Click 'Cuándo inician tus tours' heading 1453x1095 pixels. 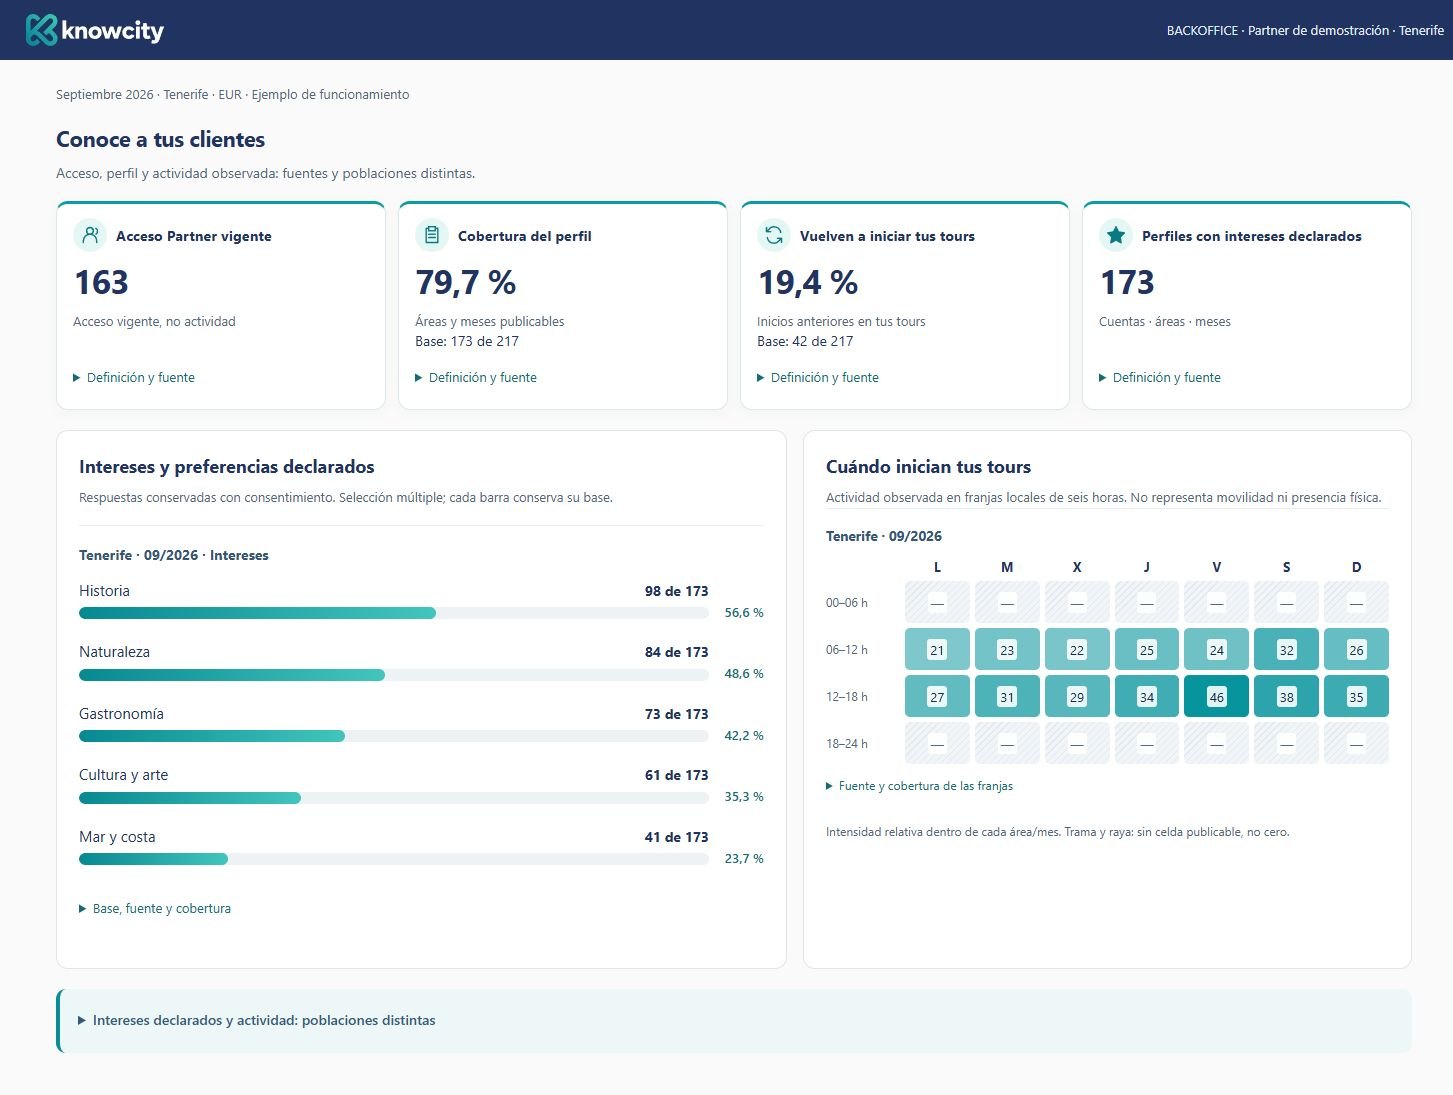pos(928,467)
